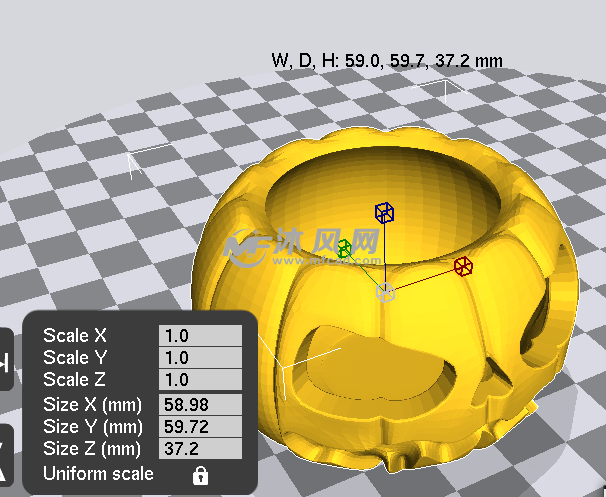
Task: Select the Scale tool button at left edge
Action: 5,360
